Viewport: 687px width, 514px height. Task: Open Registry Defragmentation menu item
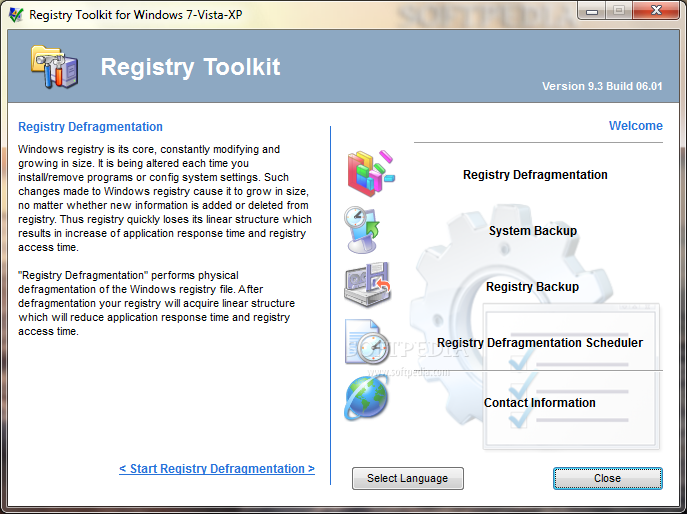535,174
